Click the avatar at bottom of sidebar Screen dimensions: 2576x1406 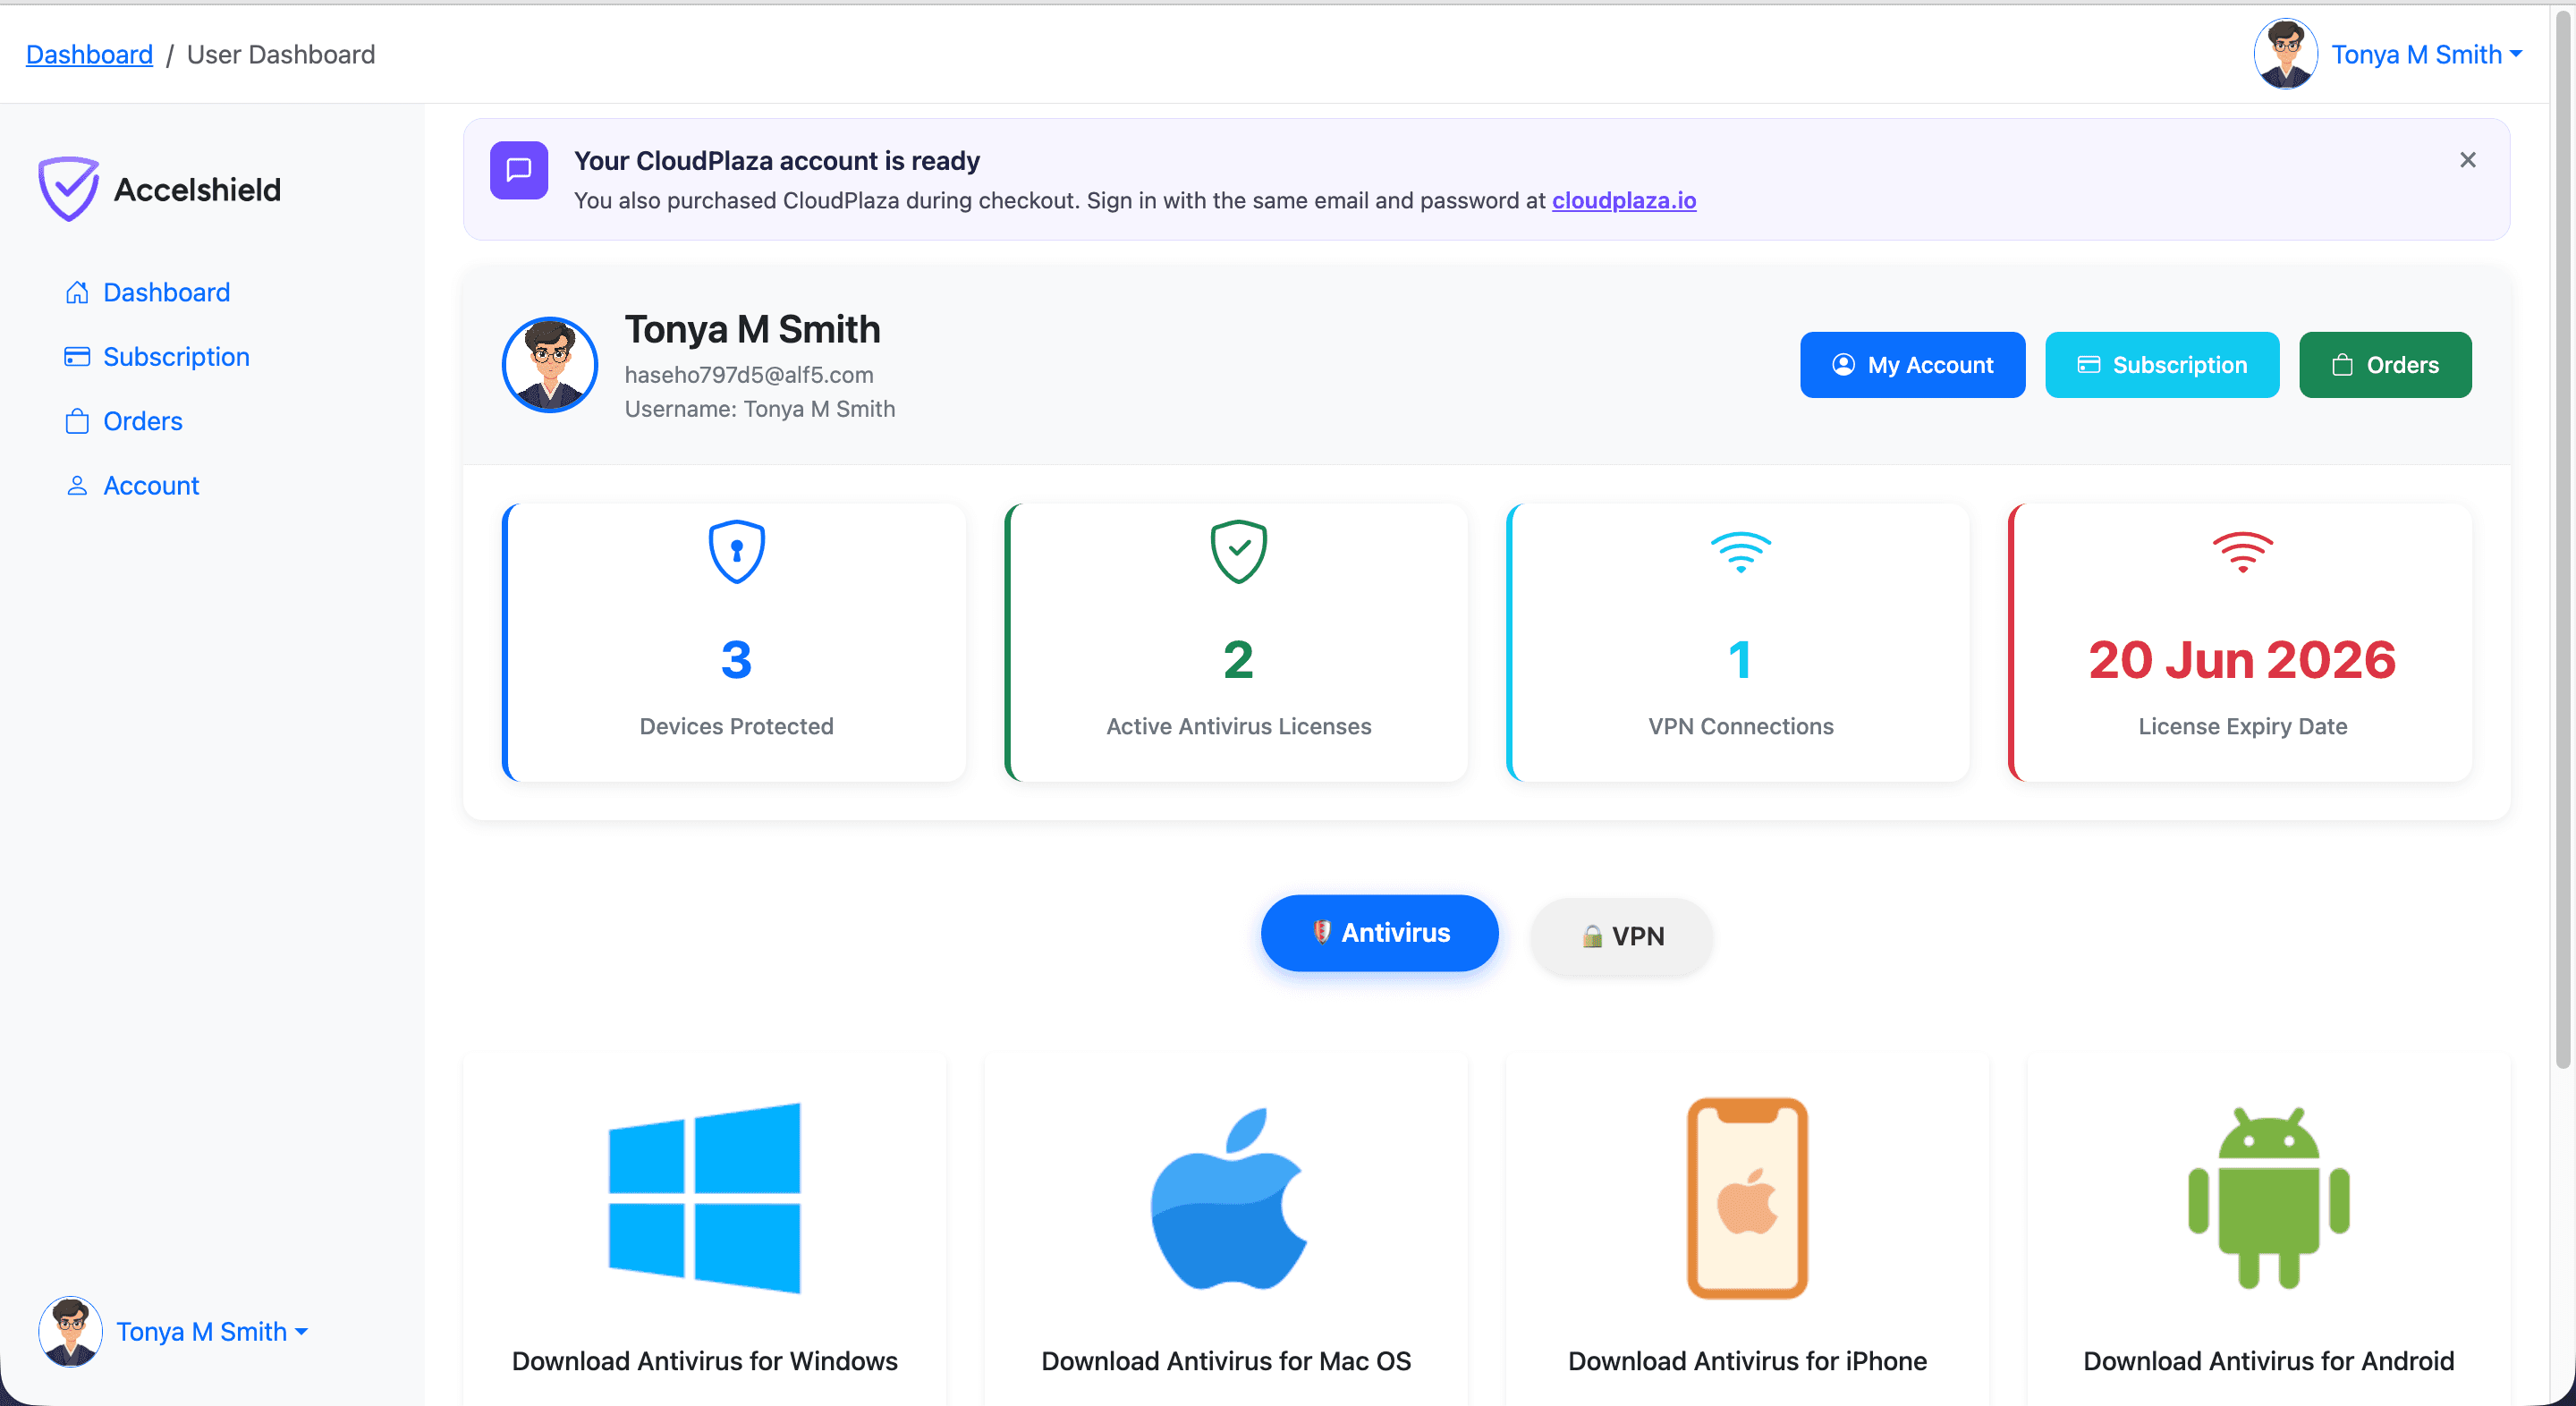pos(70,1332)
